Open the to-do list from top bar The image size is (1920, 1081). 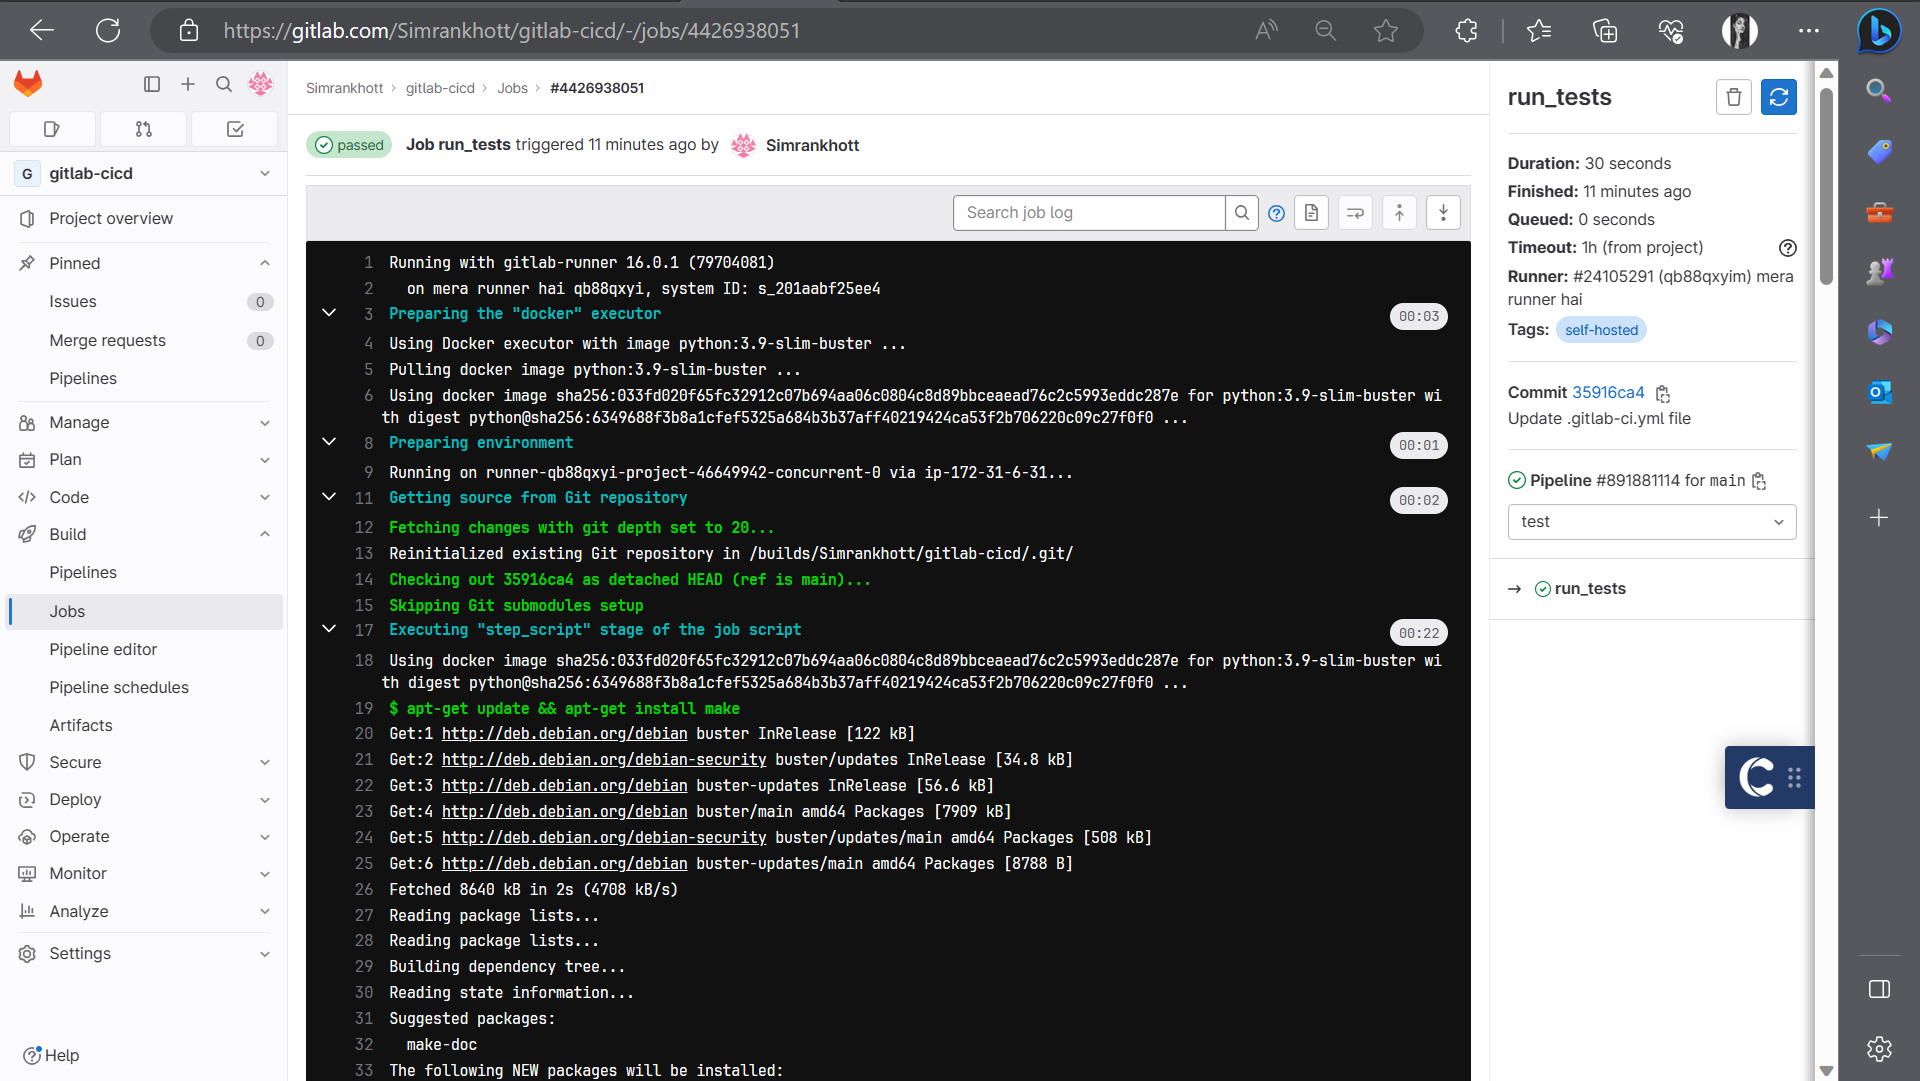coord(234,129)
